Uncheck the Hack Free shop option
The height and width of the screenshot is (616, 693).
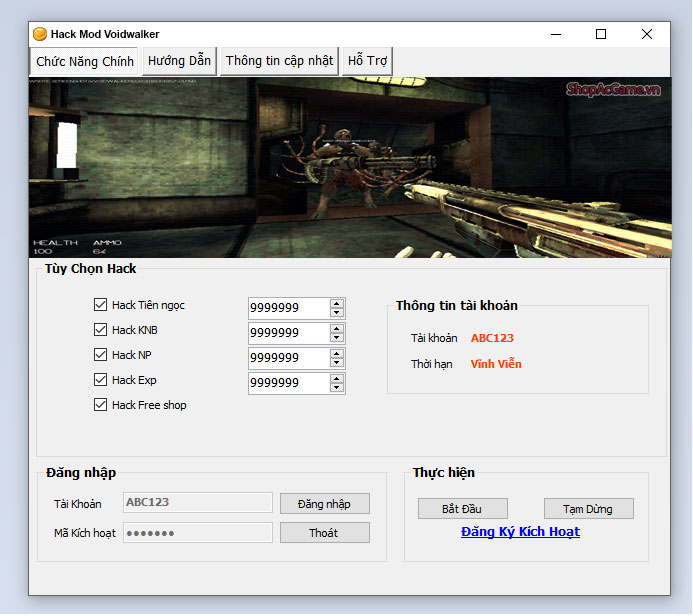[x=100, y=405]
